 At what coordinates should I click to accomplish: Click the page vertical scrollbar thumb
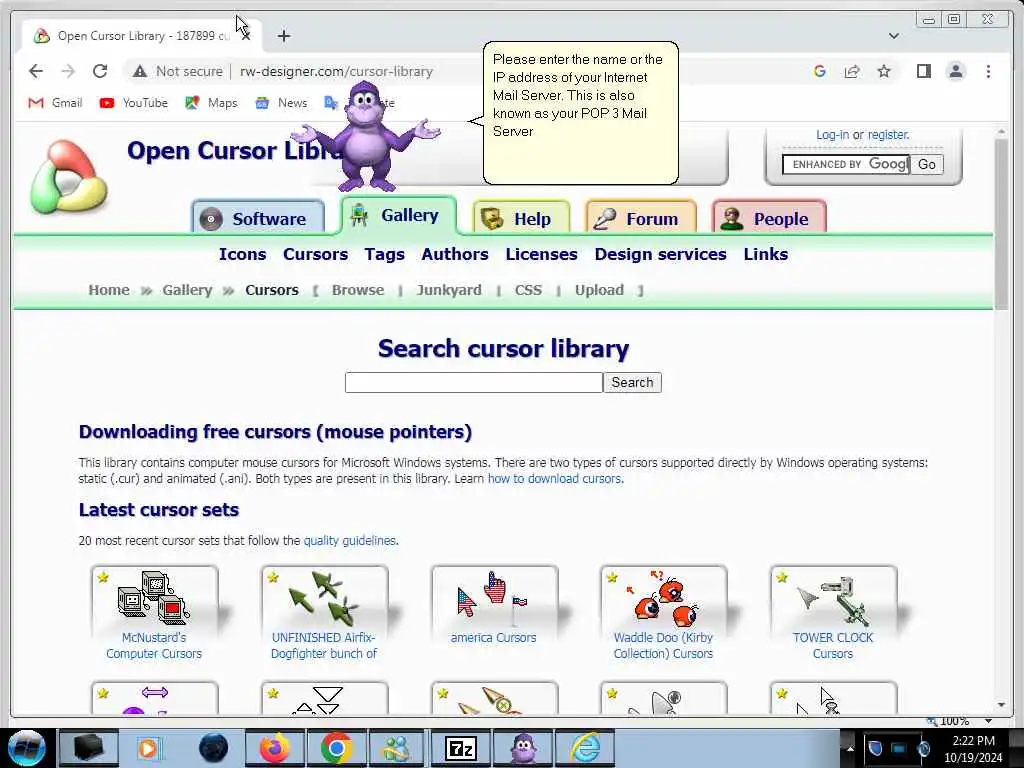(x=1002, y=222)
